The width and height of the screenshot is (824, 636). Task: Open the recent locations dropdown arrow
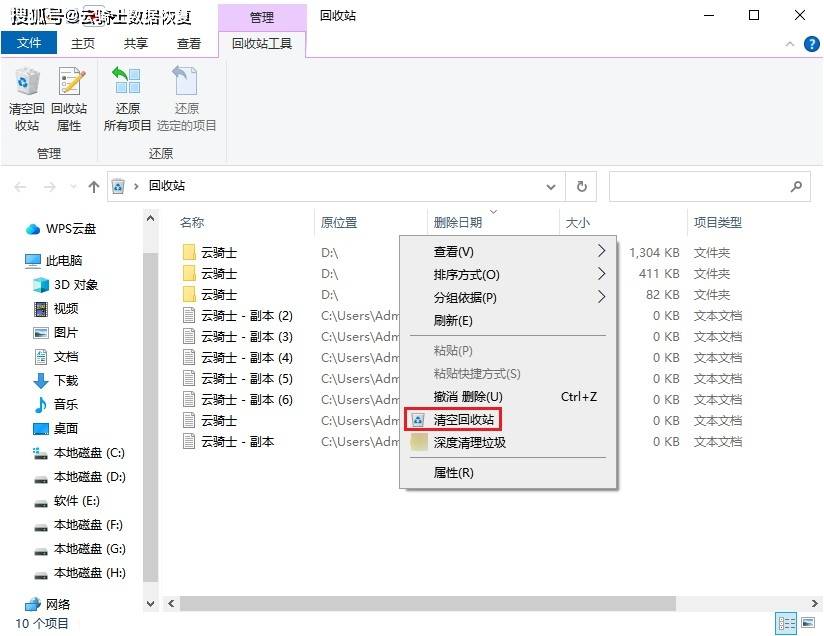(73, 187)
